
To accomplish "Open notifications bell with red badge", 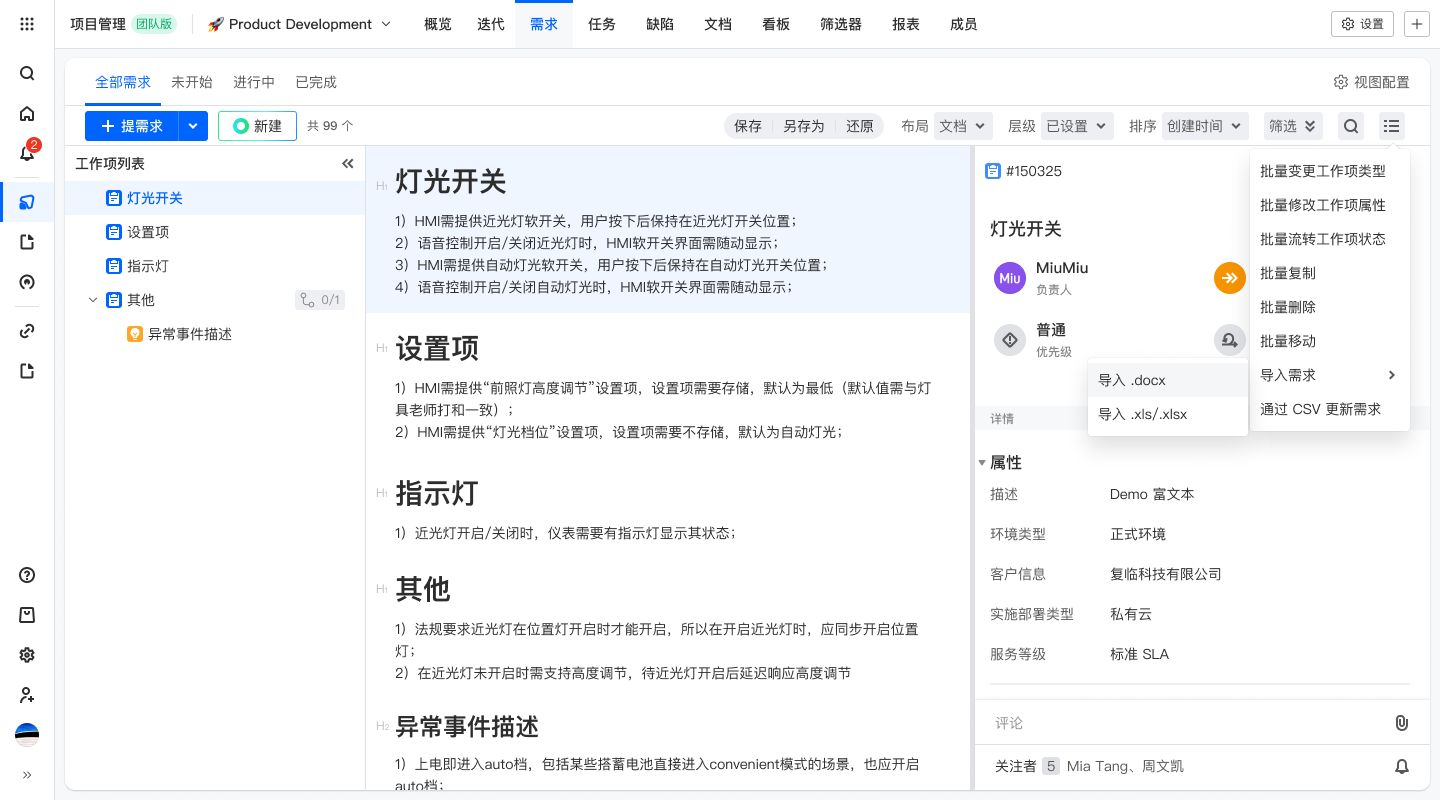I will point(27,153).
